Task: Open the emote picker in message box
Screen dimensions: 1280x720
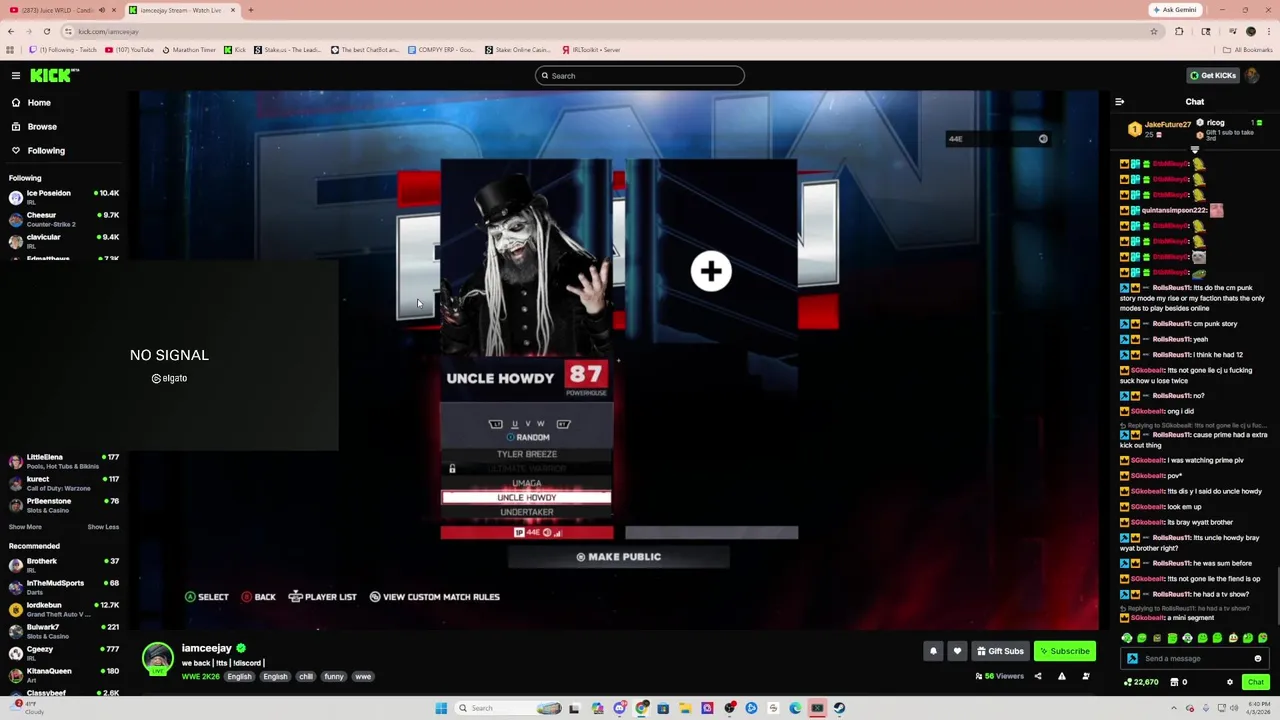Action: pyautogui.click(x=1258, y=659)
